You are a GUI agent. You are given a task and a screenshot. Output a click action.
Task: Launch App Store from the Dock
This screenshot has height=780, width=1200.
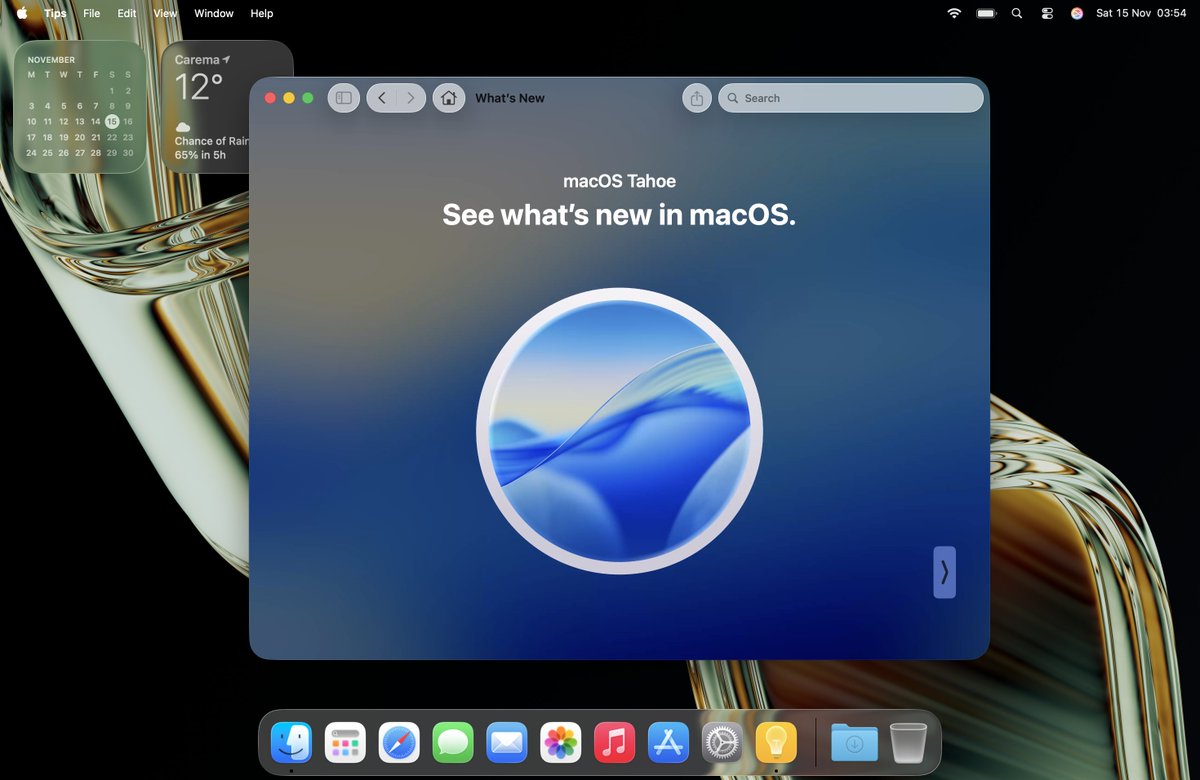[669, 742]
